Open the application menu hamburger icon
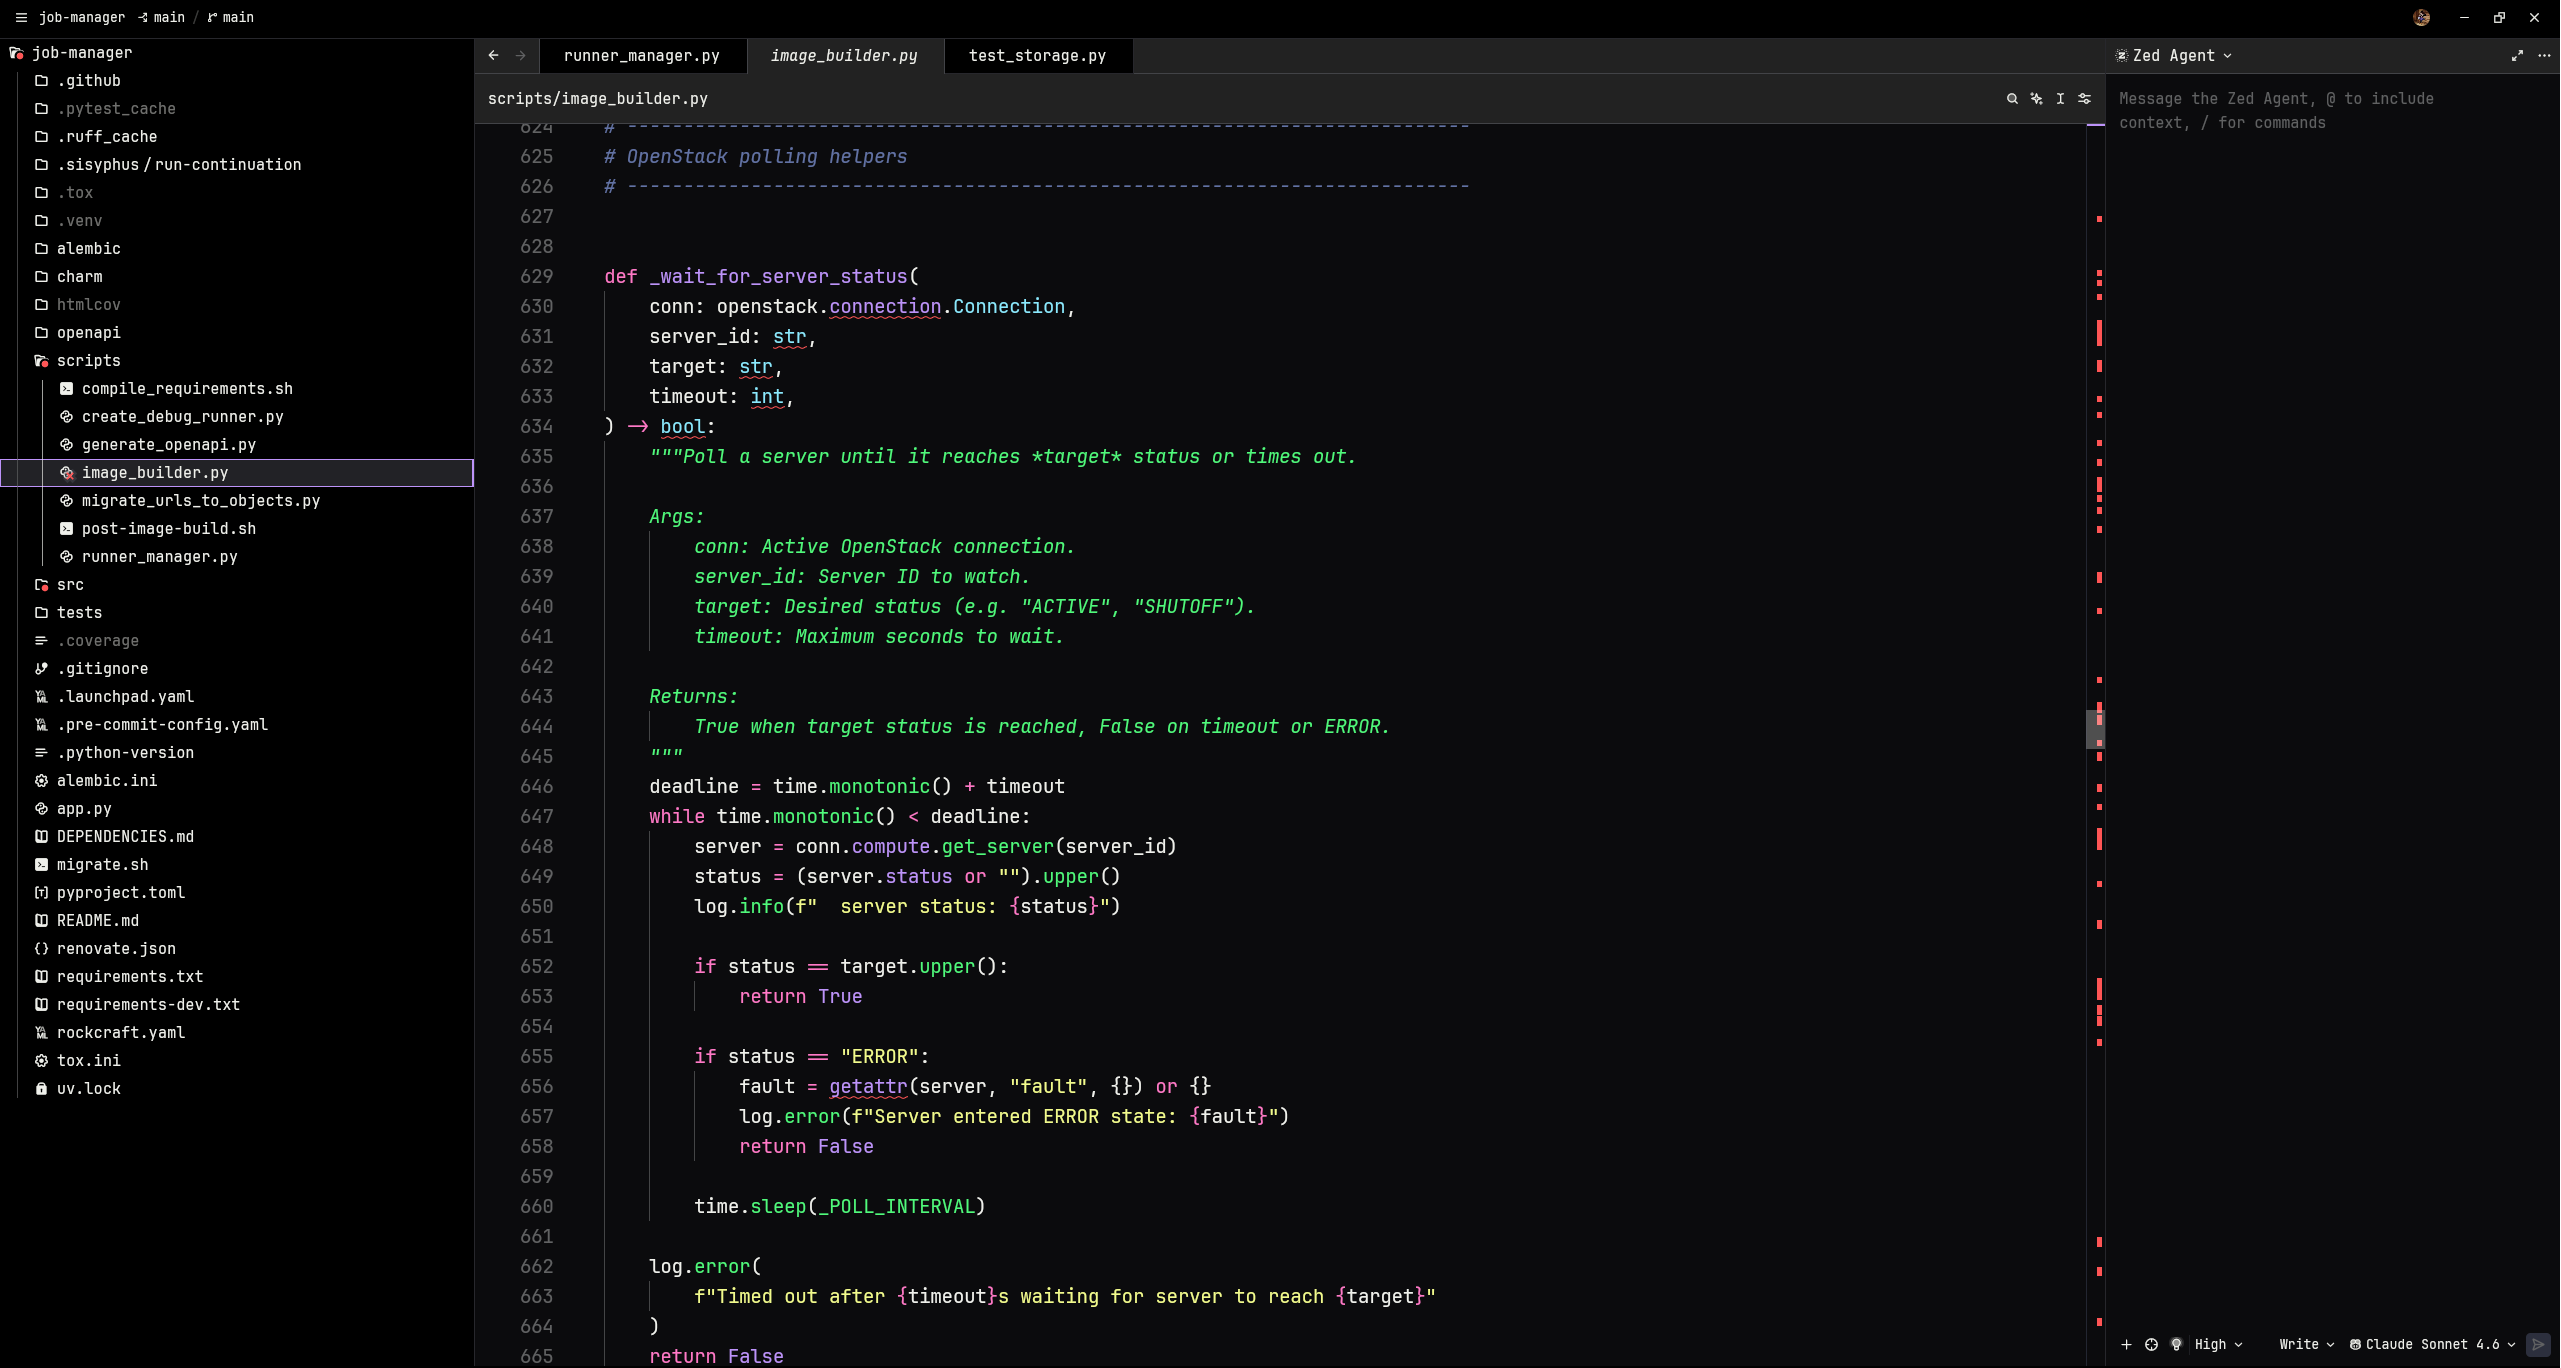 pos(20,17)
